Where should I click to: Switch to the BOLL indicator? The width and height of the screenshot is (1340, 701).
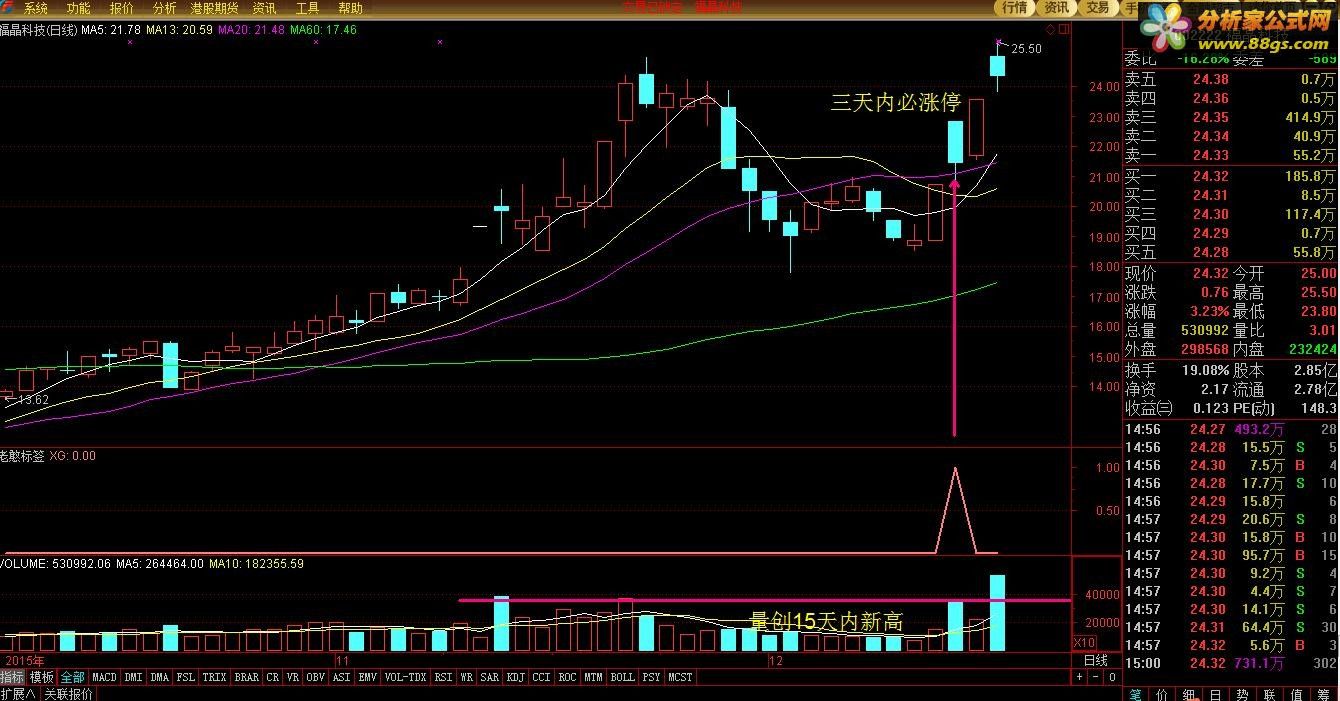pyautogui.click(x=622, y=677)
